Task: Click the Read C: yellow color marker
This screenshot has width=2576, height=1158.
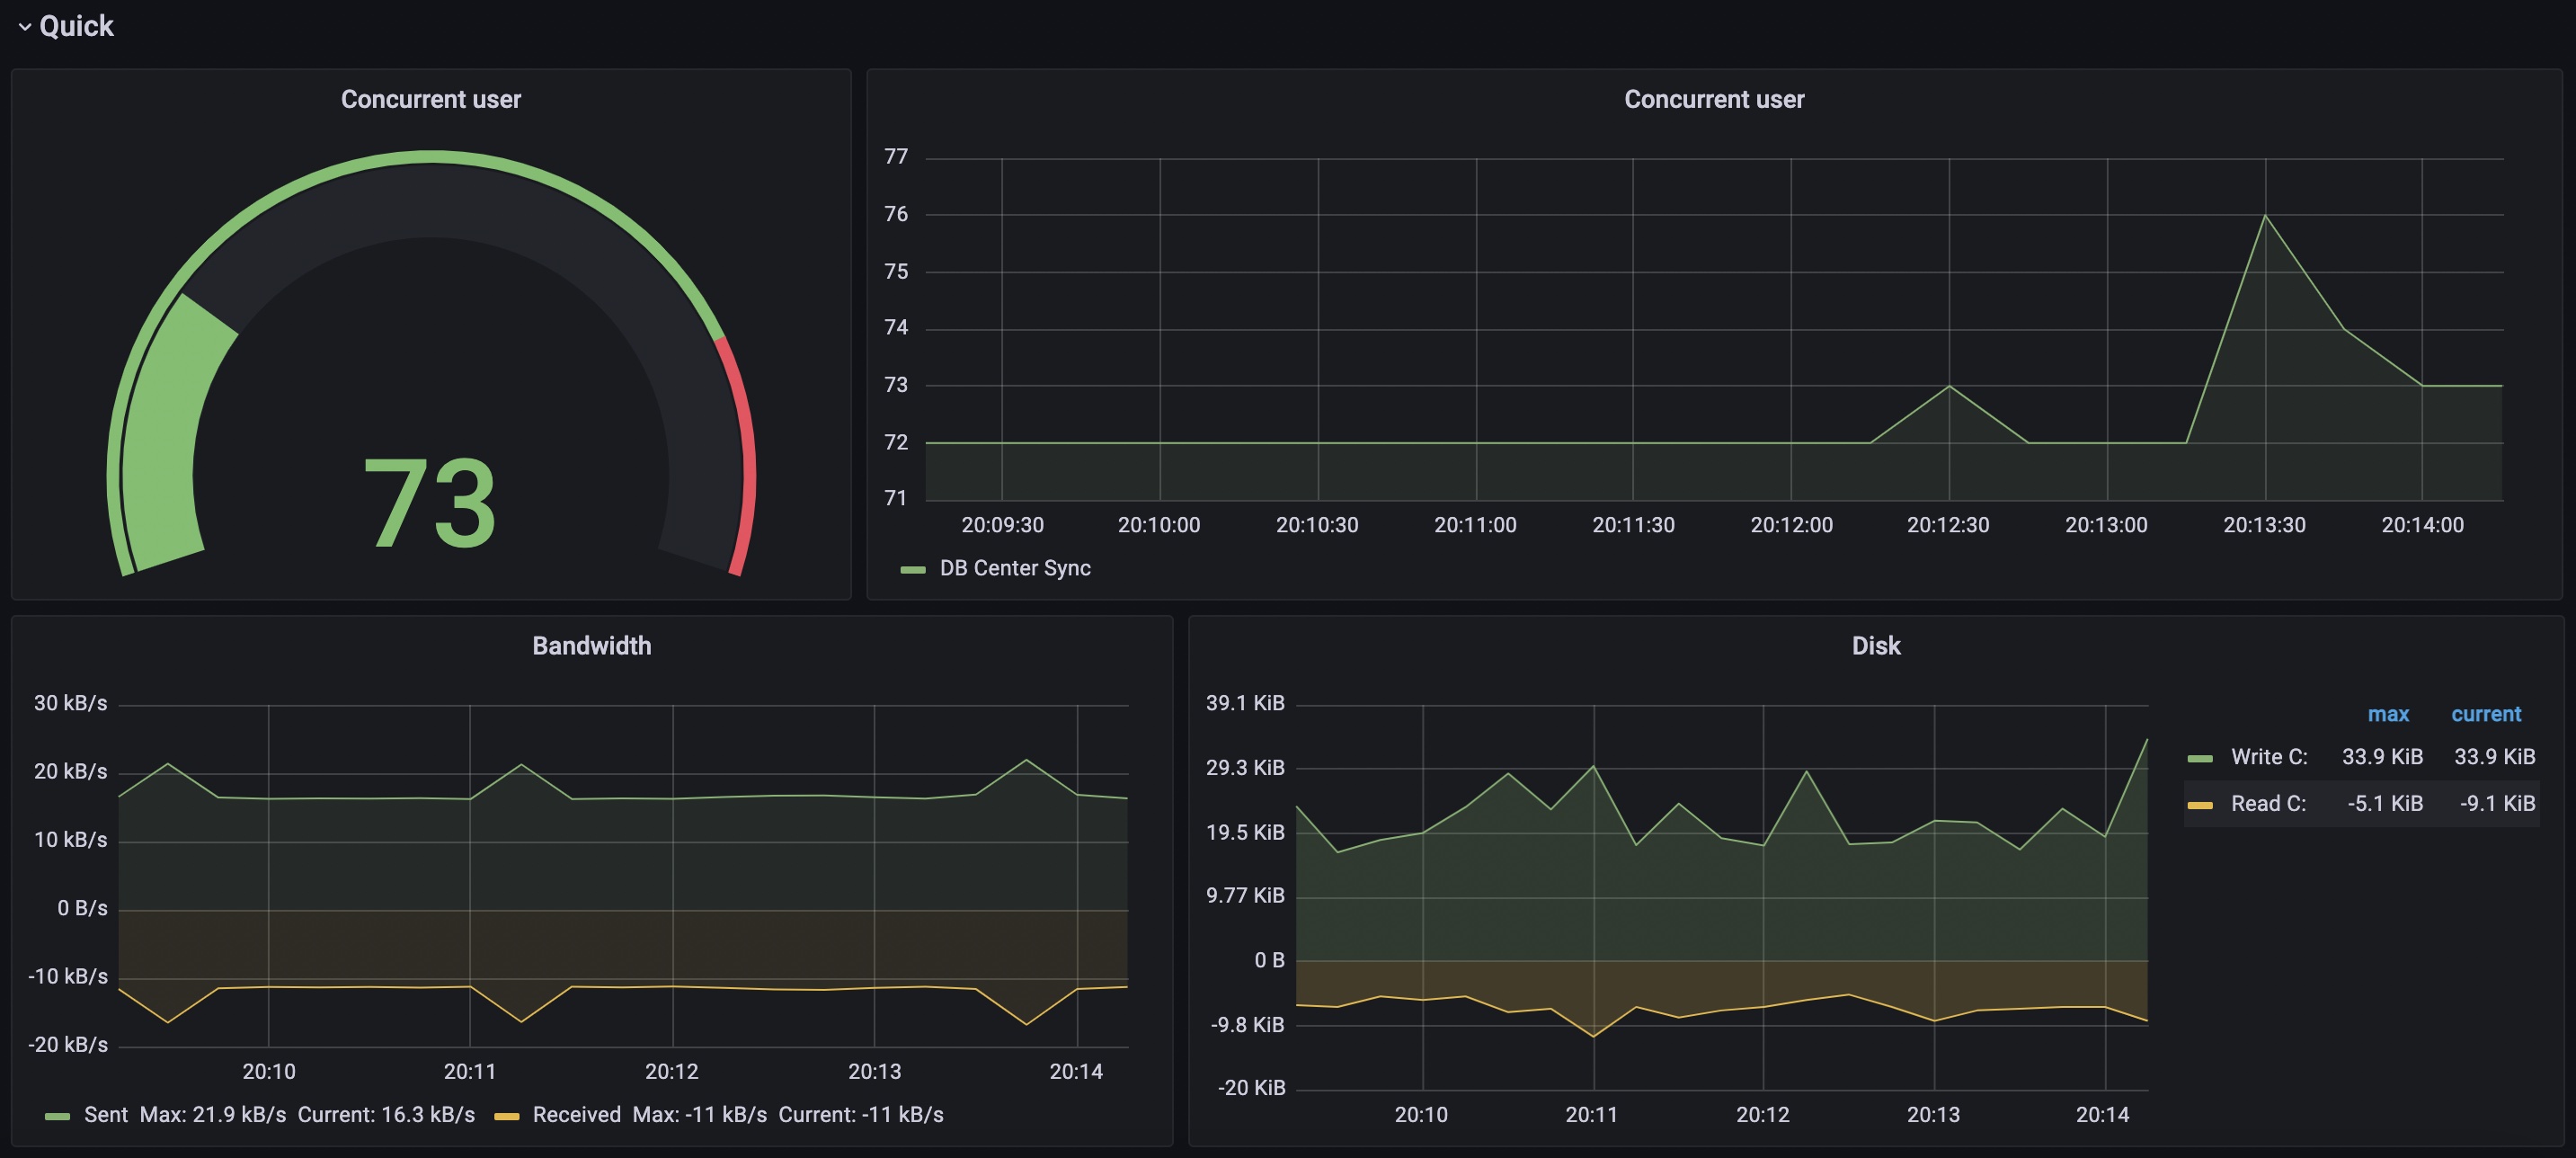Action: click(2199, 805)
